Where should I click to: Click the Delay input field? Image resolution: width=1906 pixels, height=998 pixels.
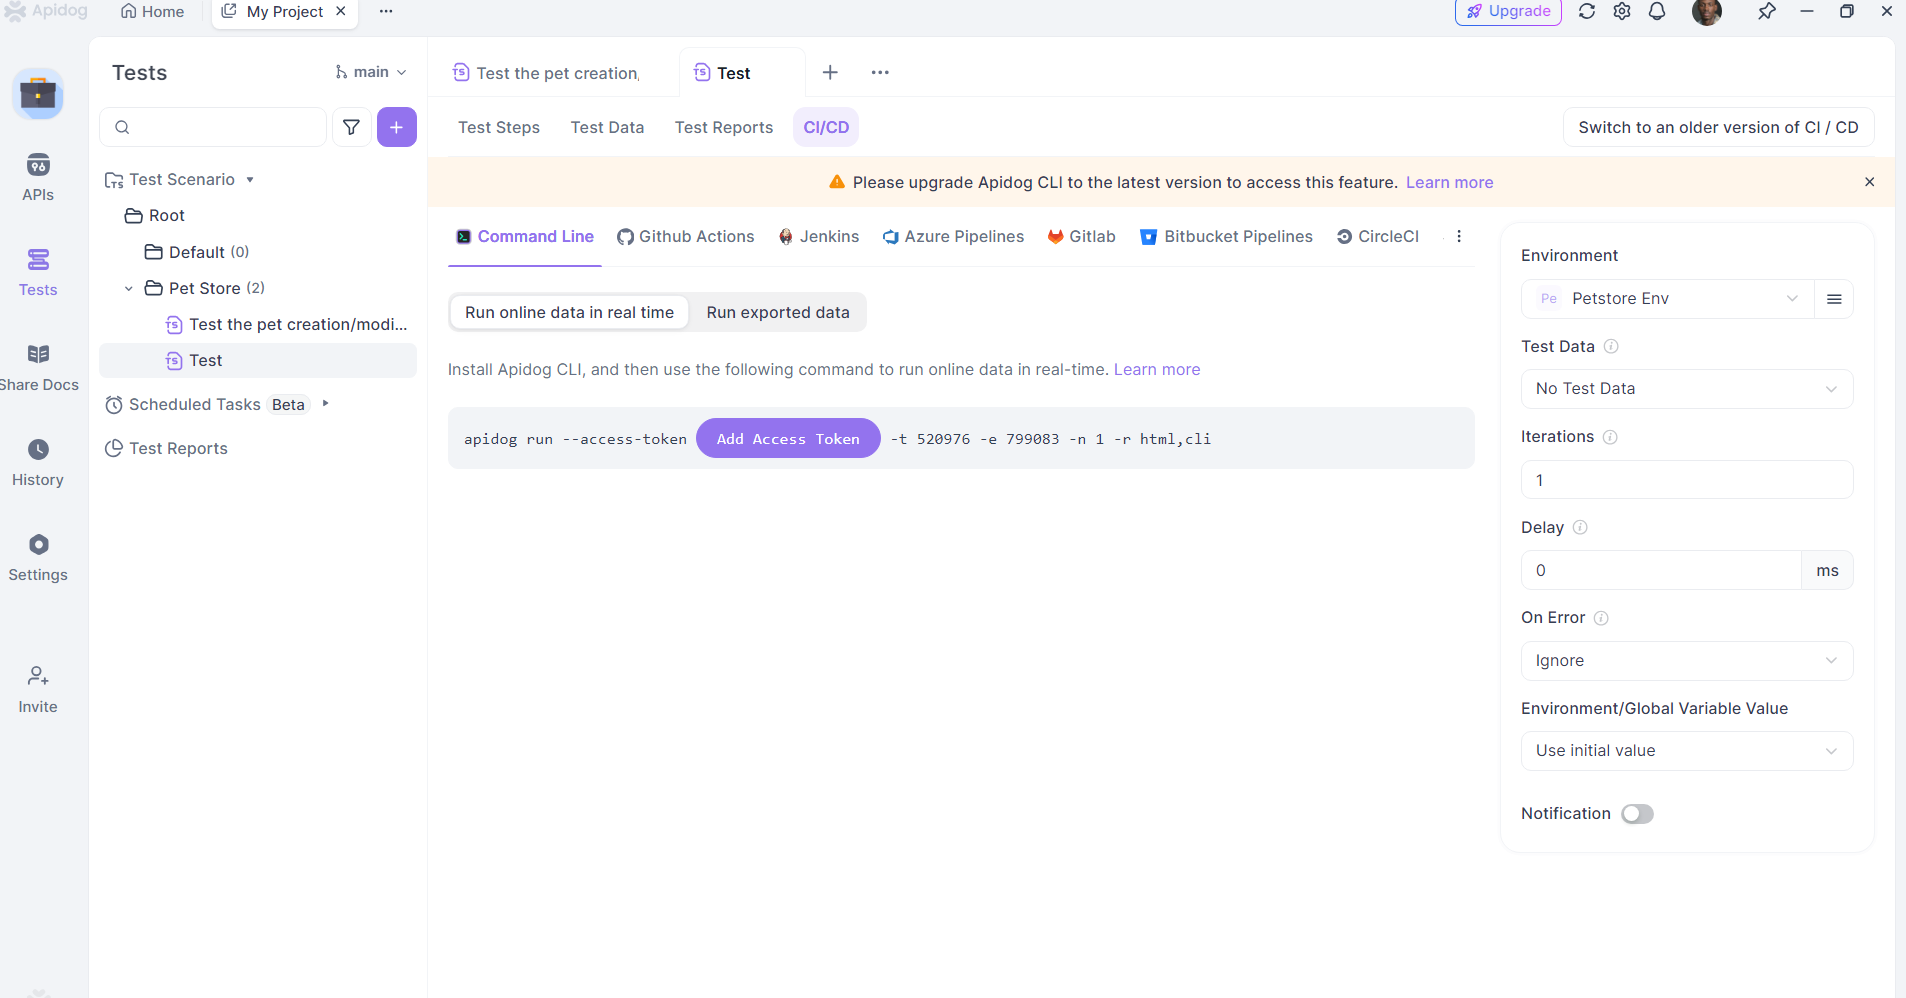pos(1662,570)
